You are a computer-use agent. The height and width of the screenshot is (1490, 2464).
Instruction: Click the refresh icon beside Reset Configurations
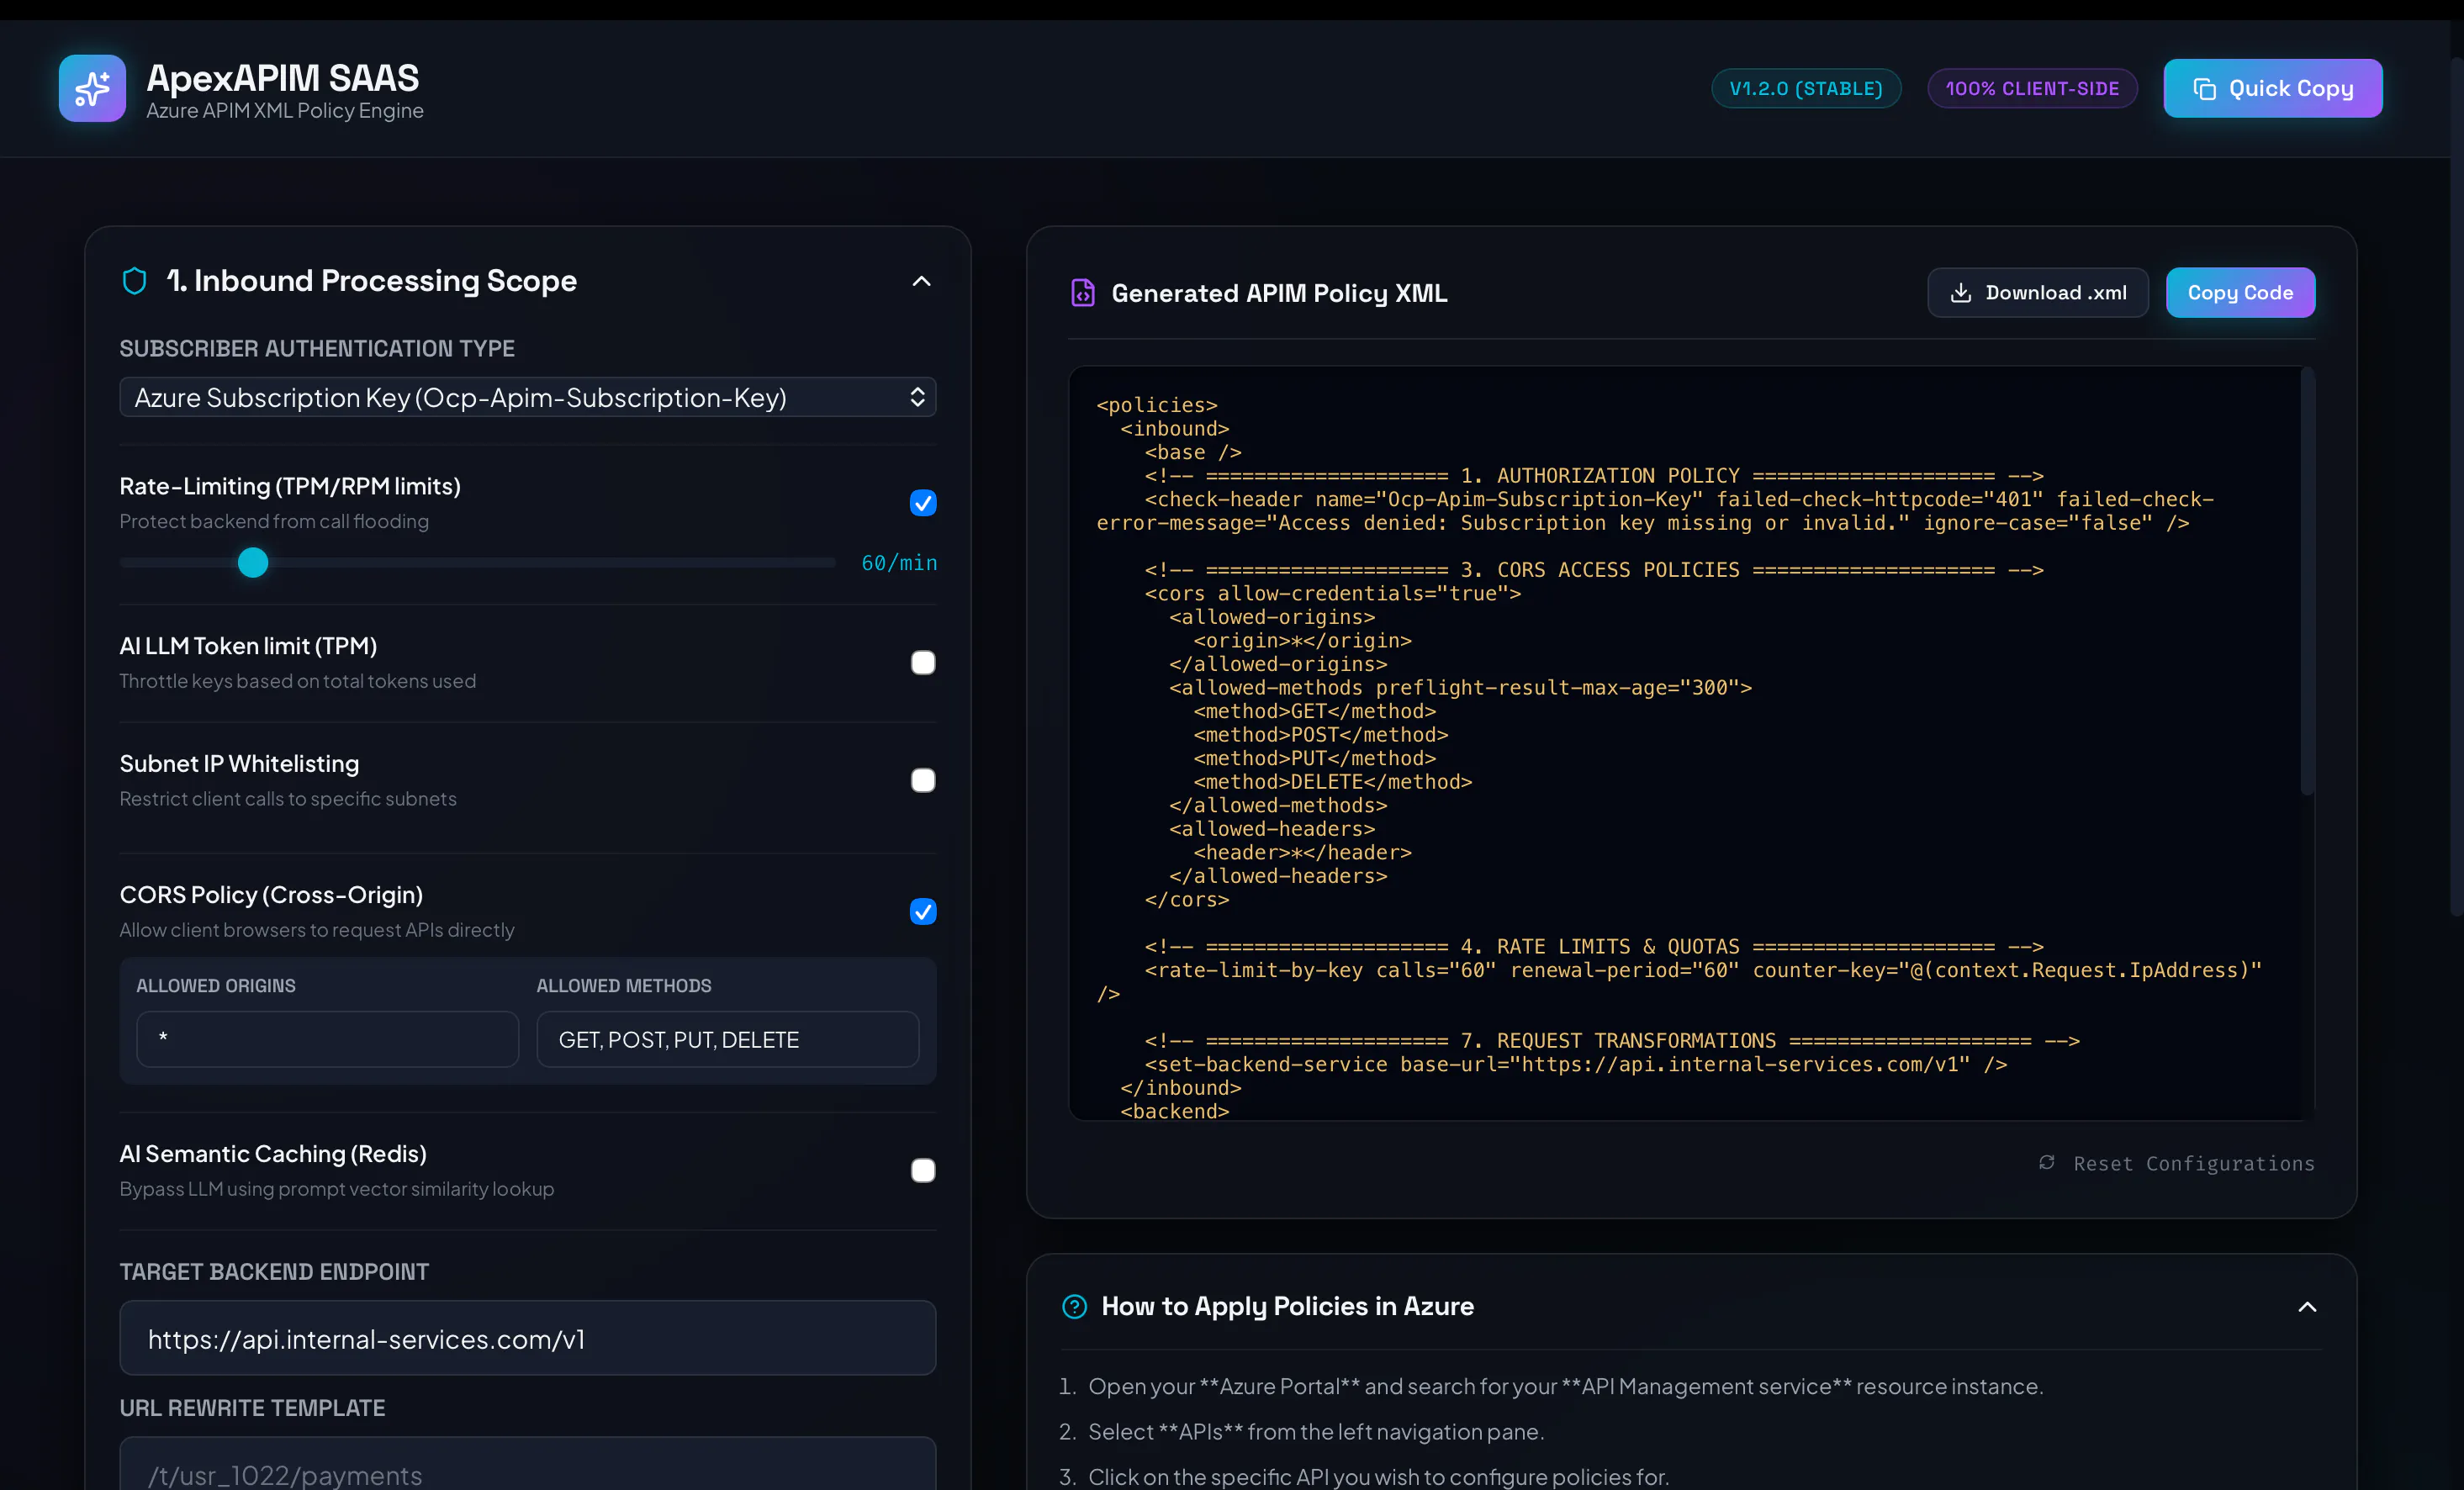2047,1162
